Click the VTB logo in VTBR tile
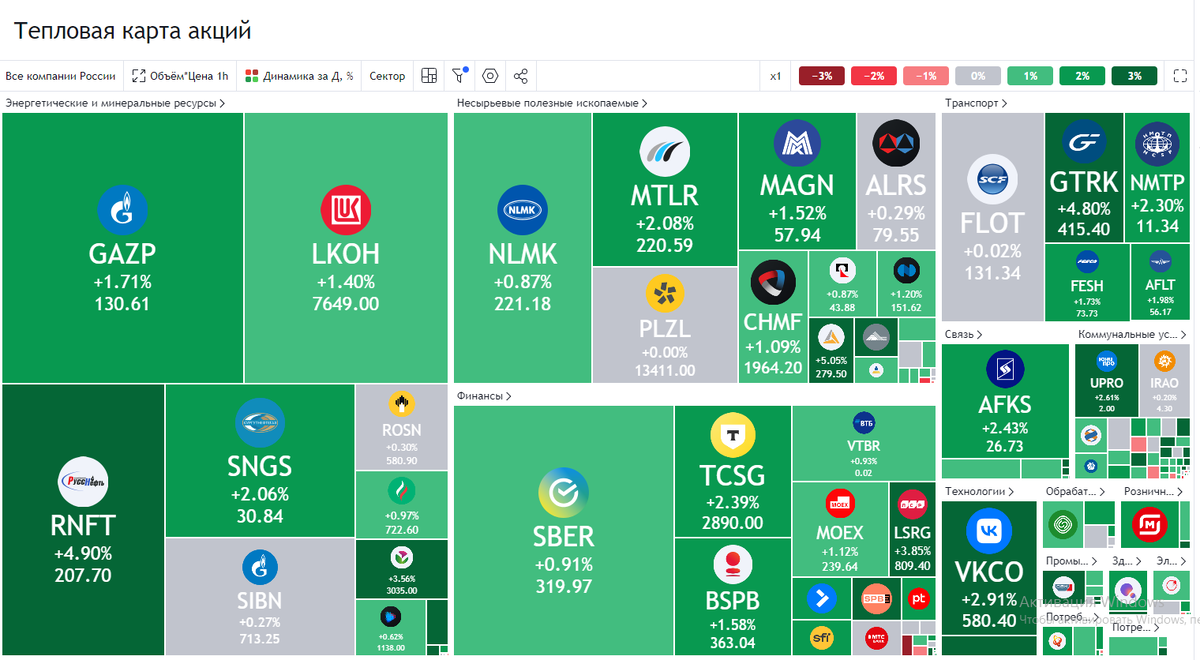The height and width of the screenshot is (660, 1200). [864, 422]
